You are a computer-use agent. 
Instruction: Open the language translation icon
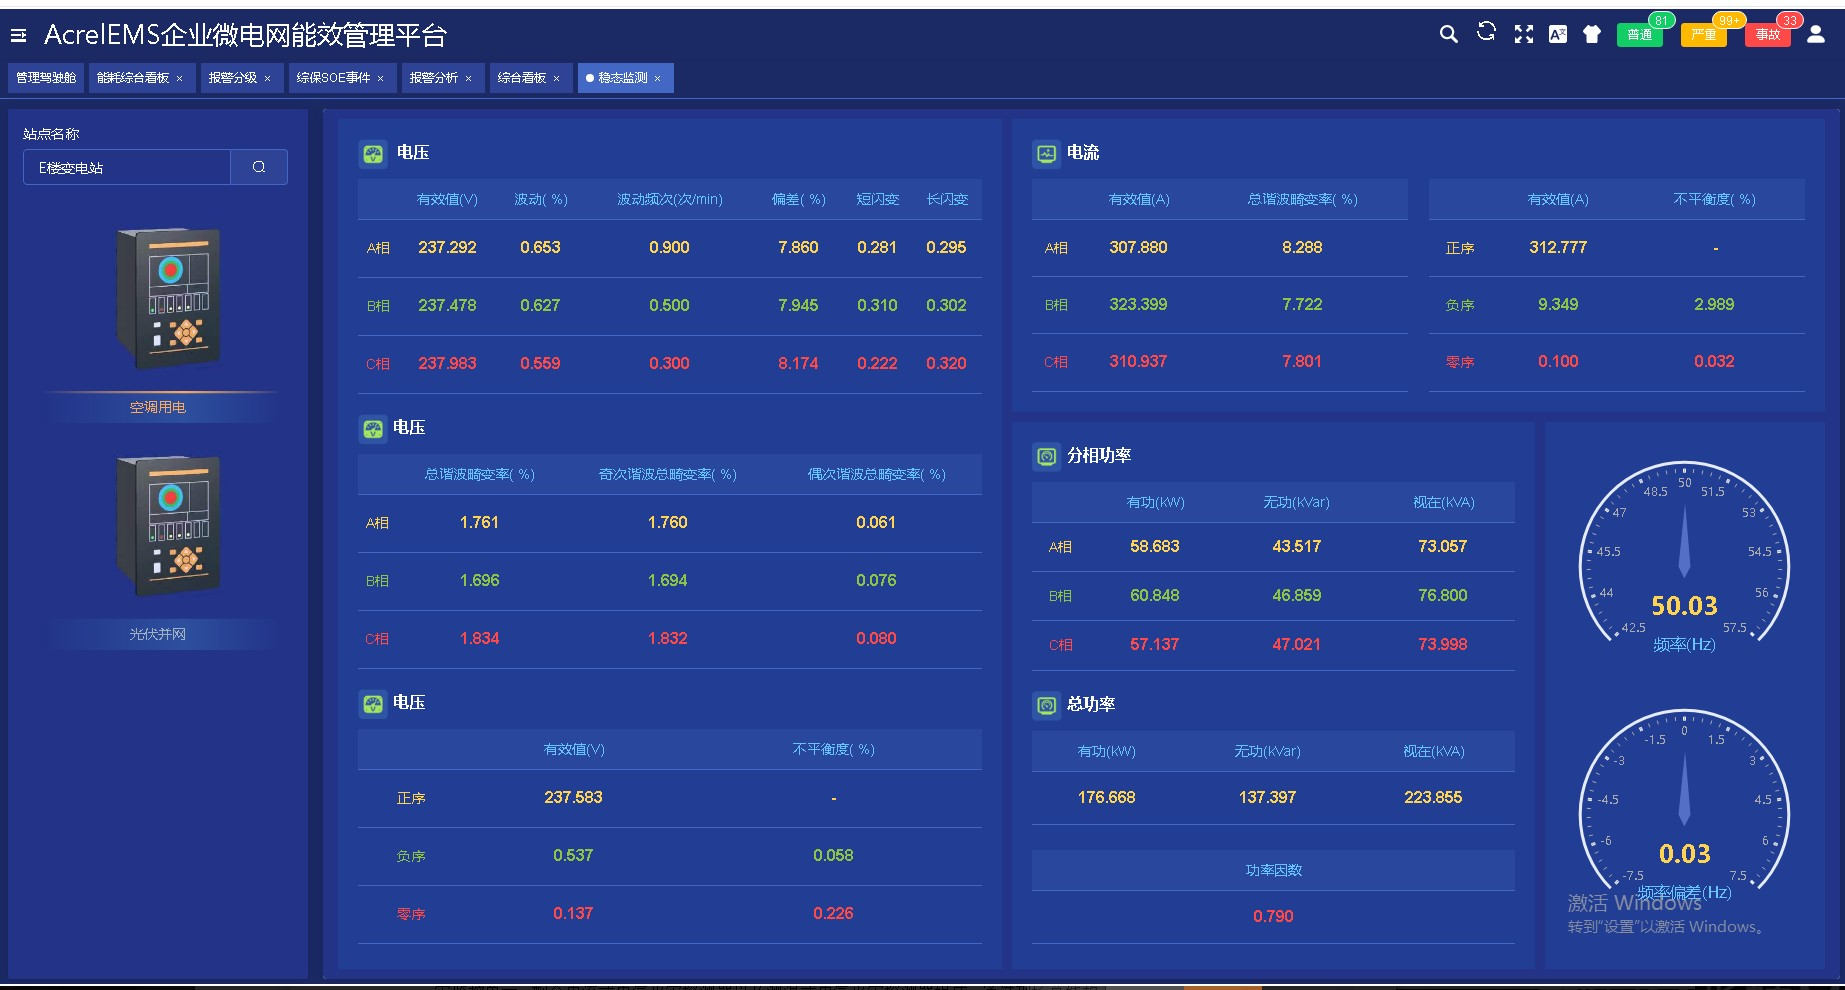[1558, 34]
